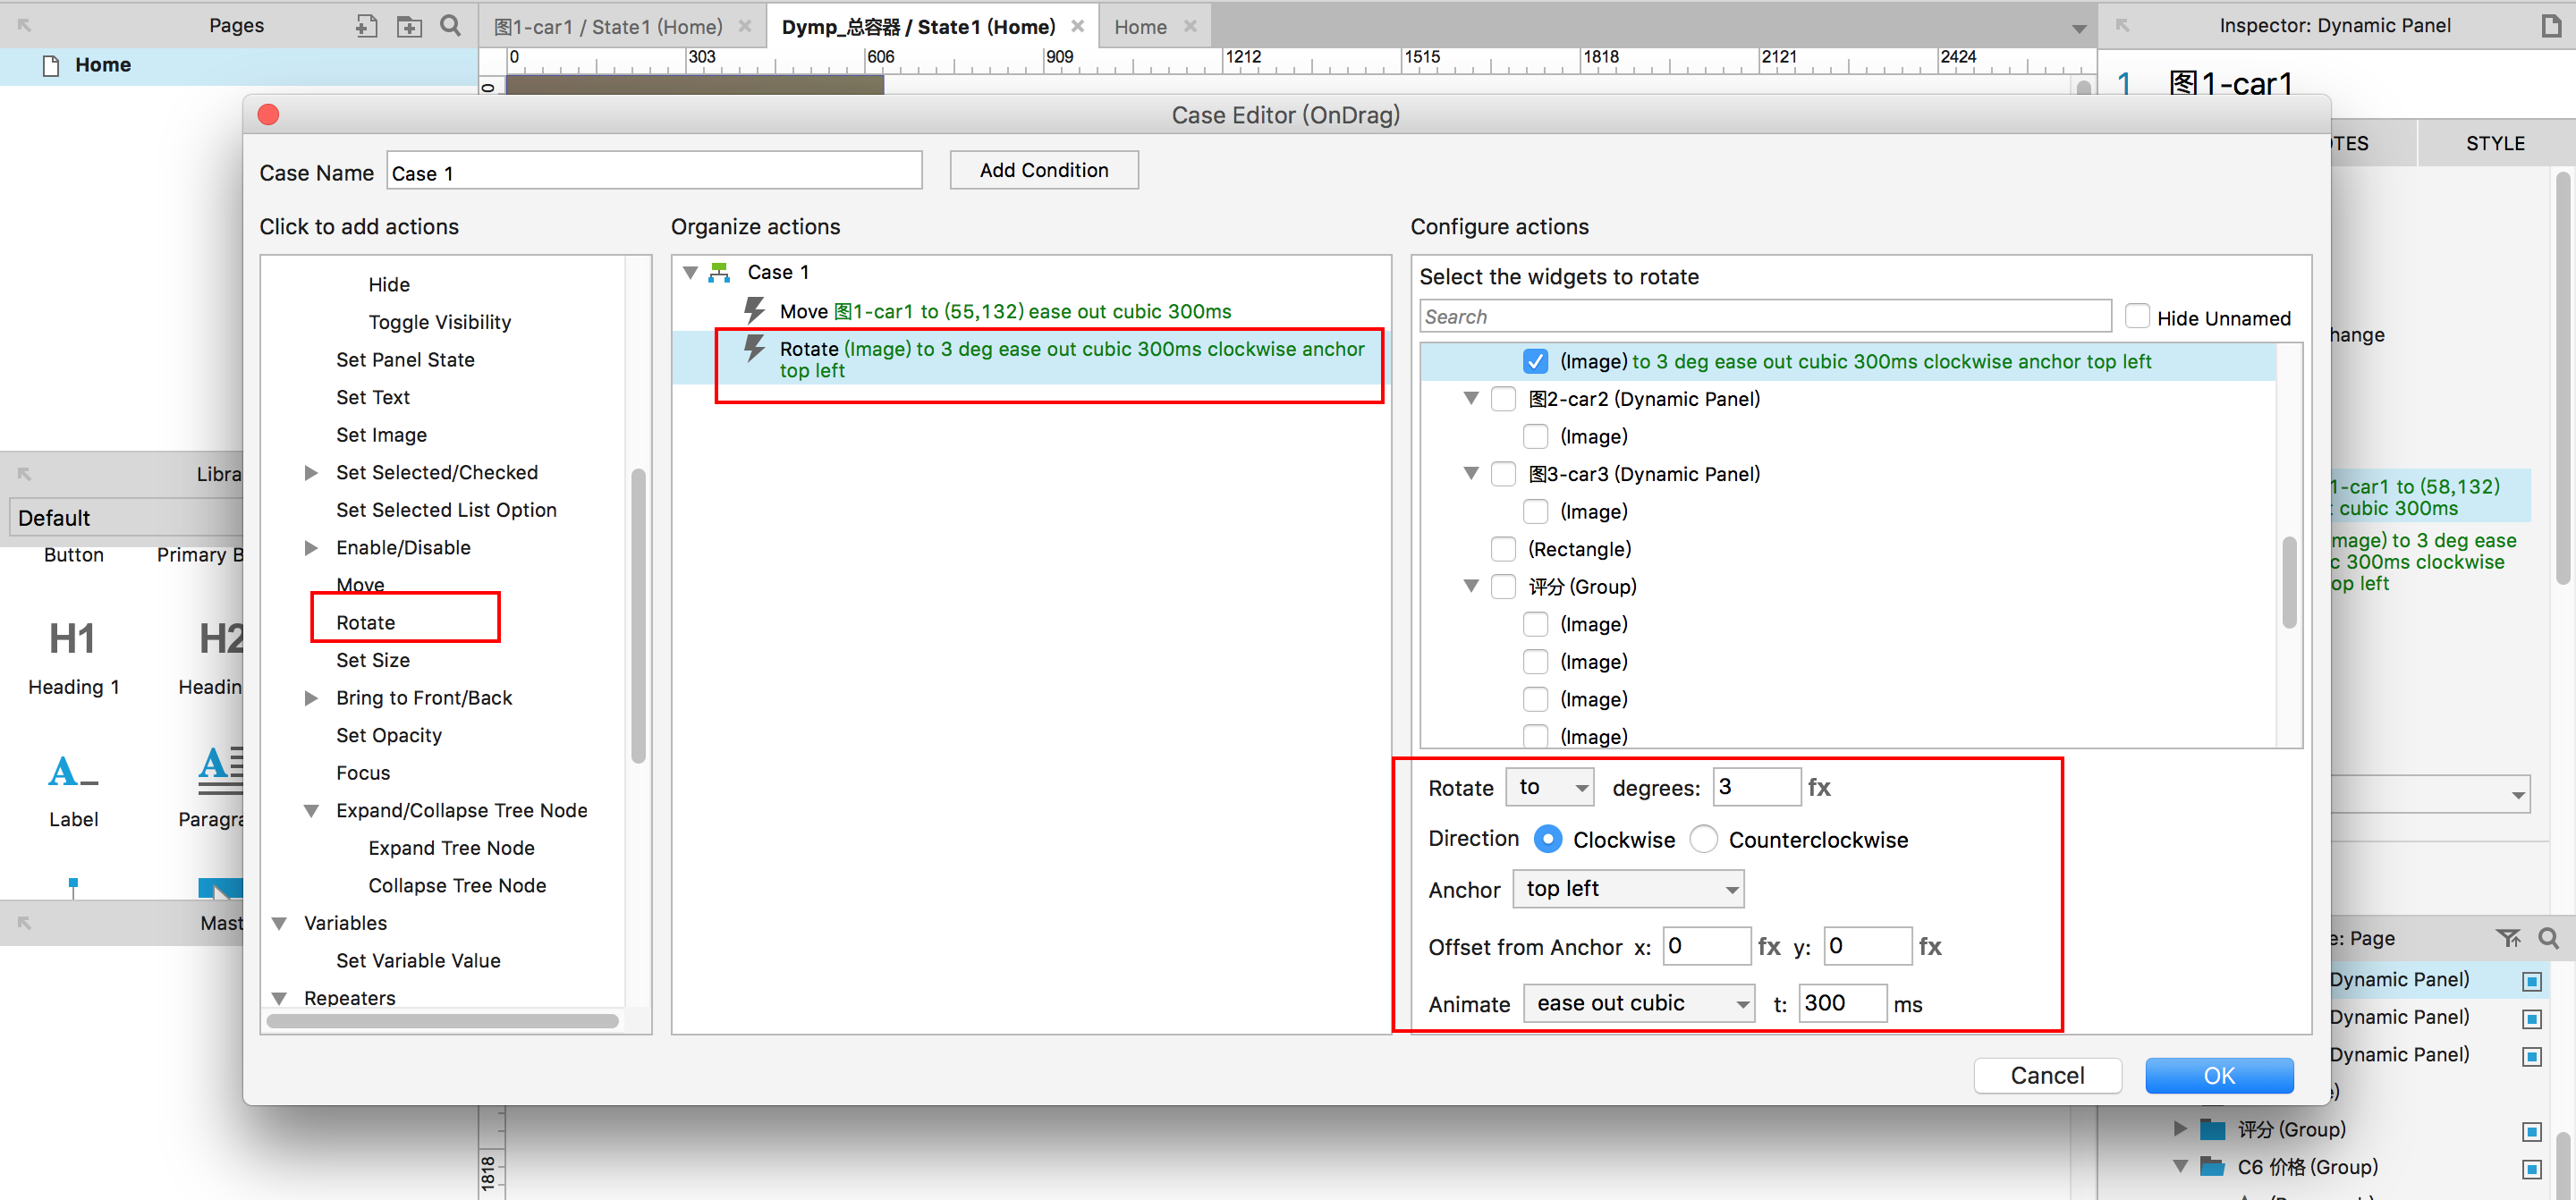Viewport: 2576px width, 1200px height.
Task: Switch to the Home tab
Action: [1140, 27]
